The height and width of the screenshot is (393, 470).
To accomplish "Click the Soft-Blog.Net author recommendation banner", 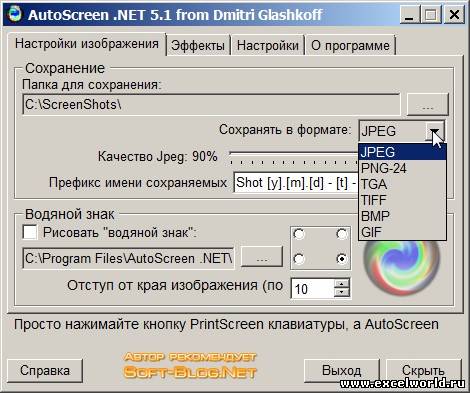I will click(x=190, y=366).
